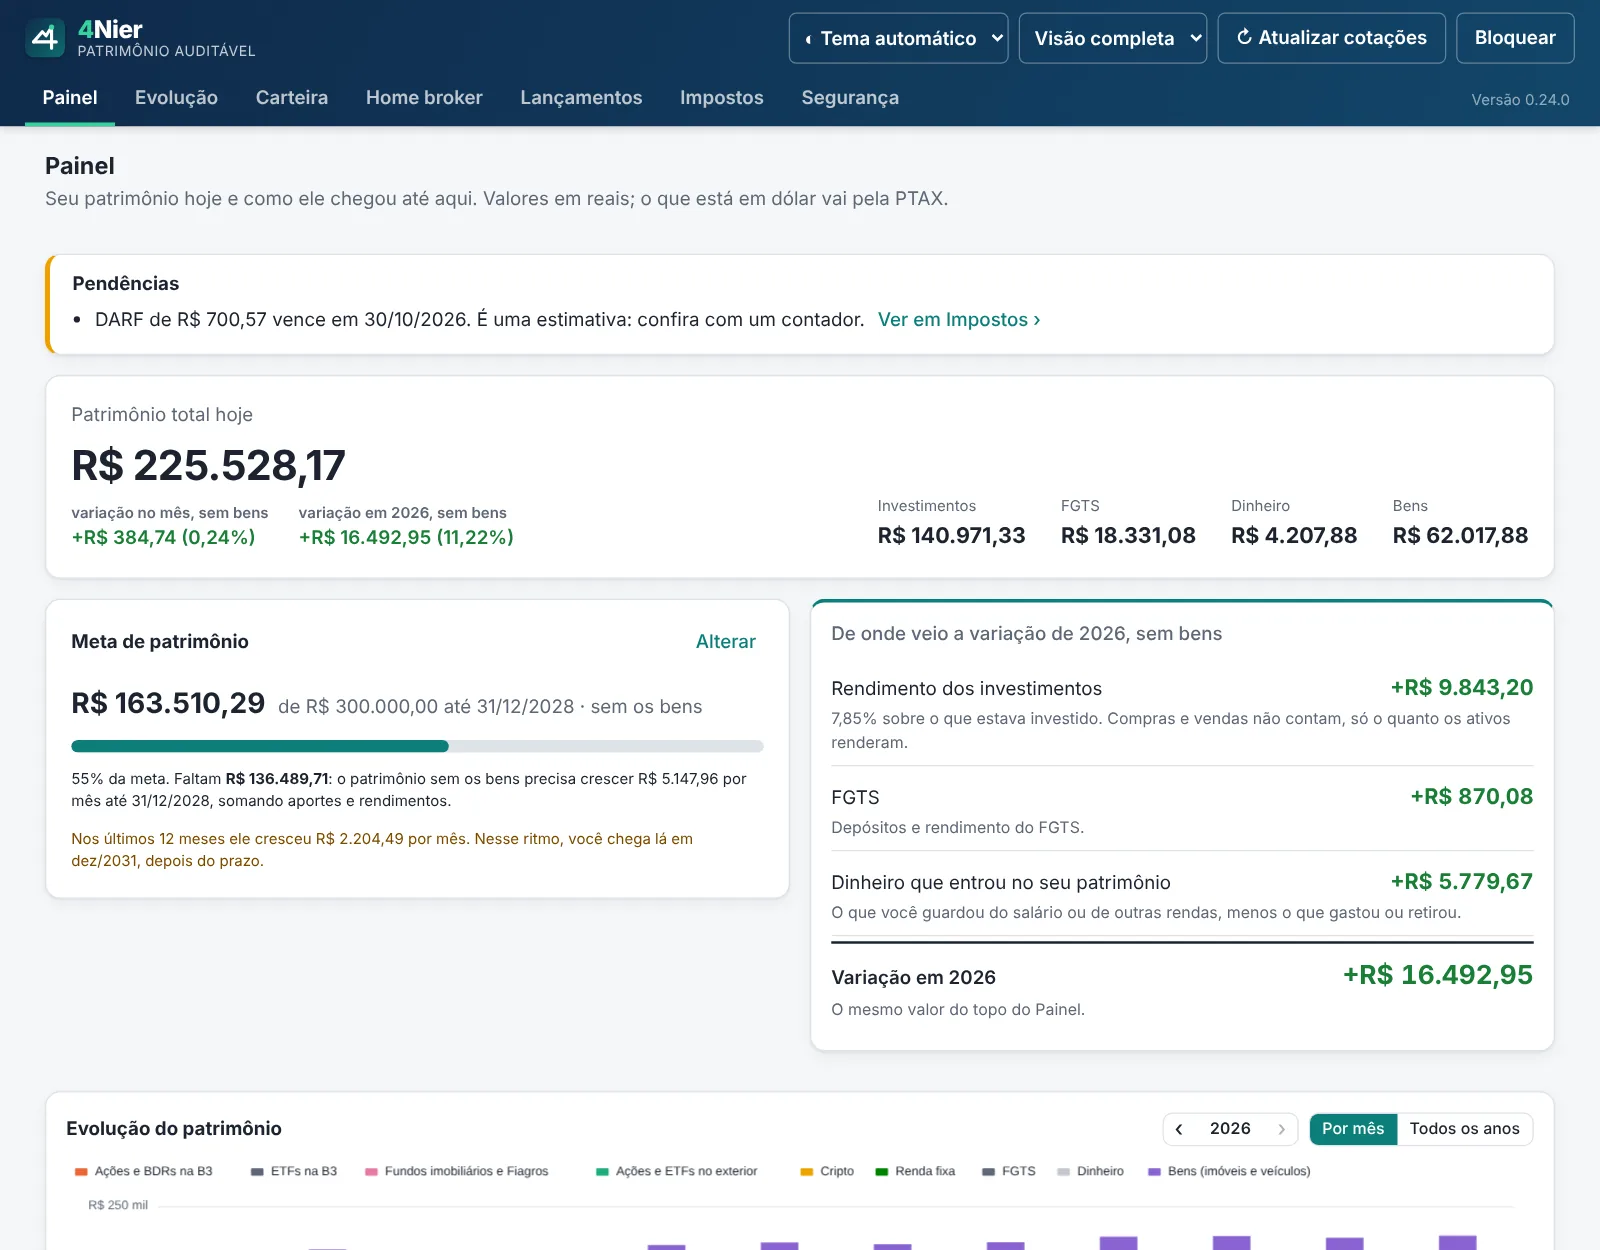Select Por mês chart view
1600x1250 pixels.
coord(1353,1129)
